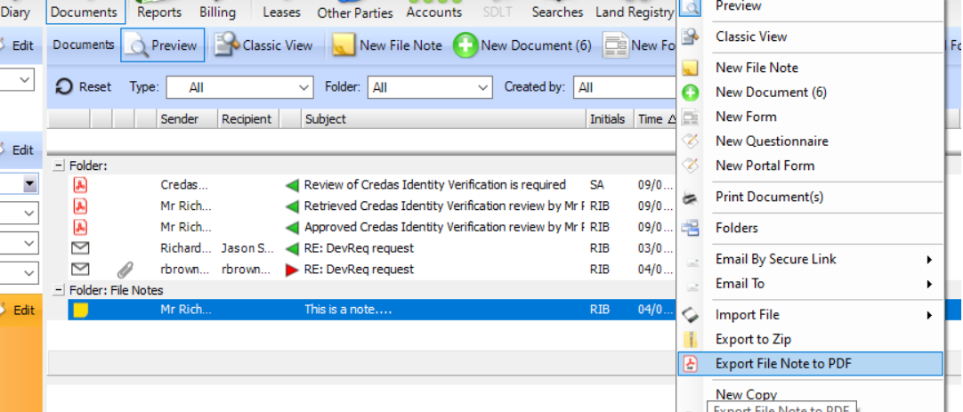Click the Reset filters button
The height and width of the screenshot is (412, 963).
point(84,87)
